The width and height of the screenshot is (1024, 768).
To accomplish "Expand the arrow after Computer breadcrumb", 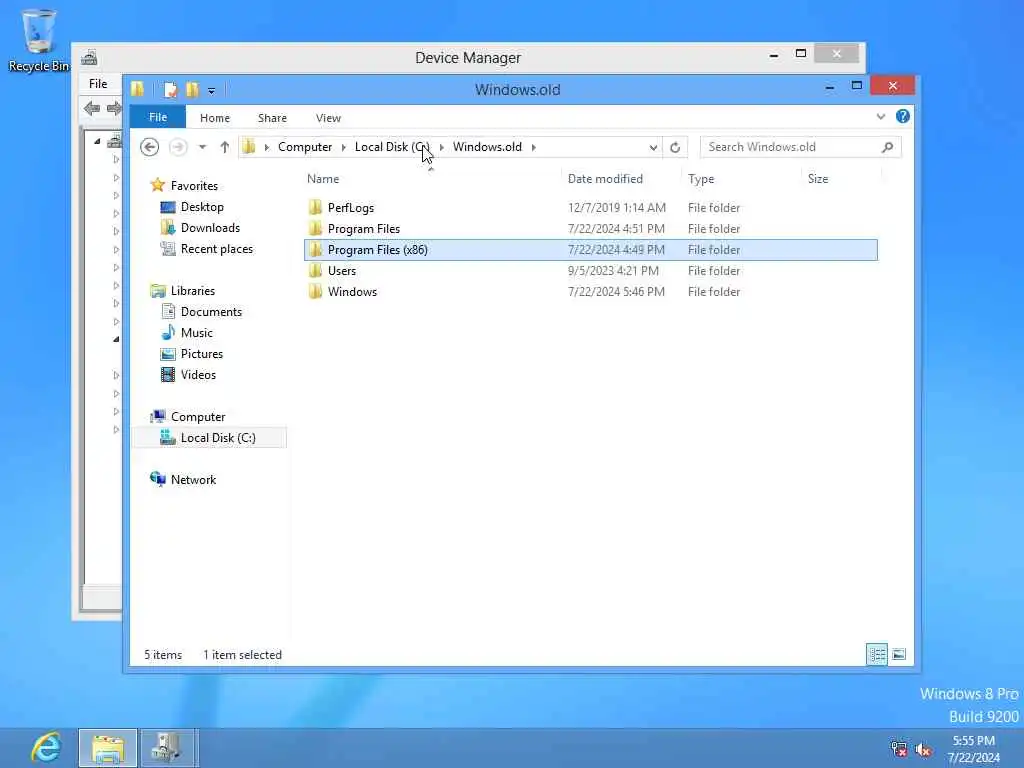I will 344,147.
